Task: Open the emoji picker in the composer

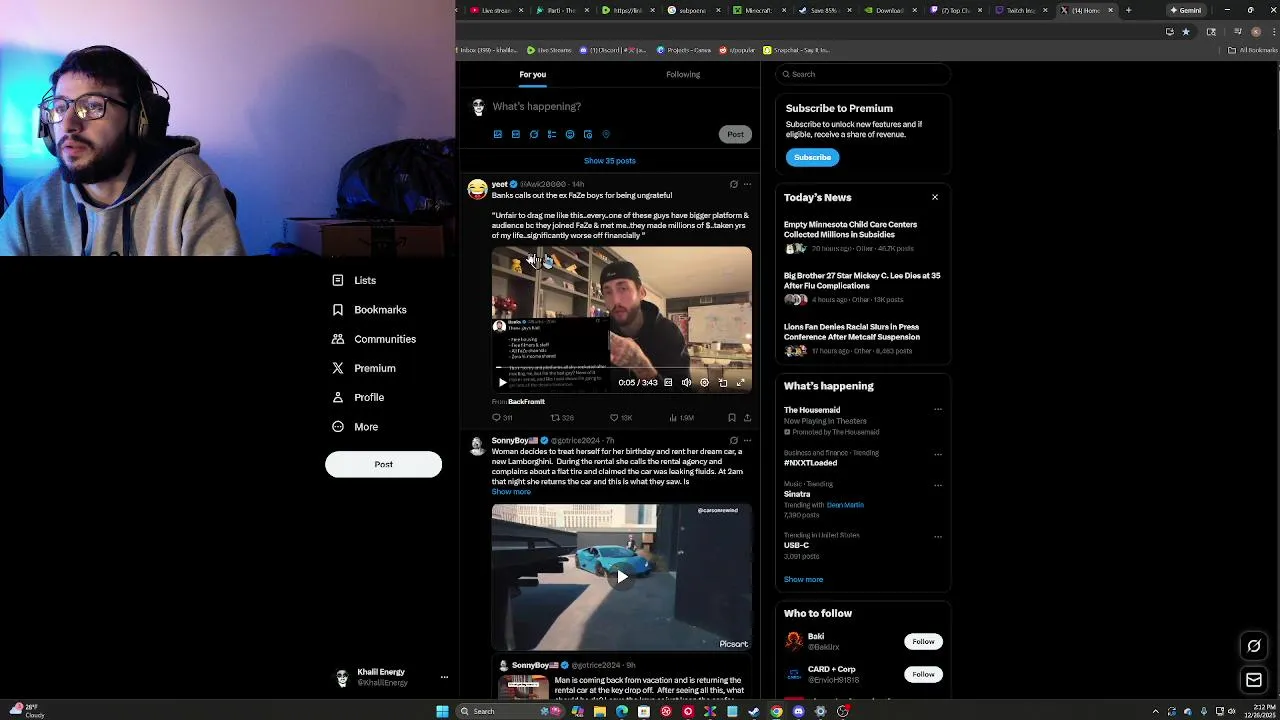Action: pyautogui.click(x=570, y=134)
